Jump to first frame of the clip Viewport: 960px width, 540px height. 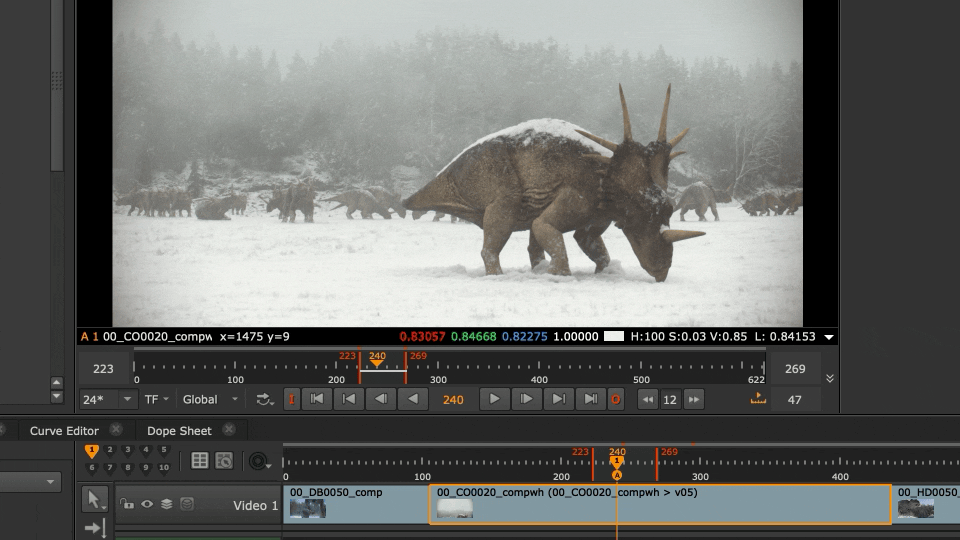click(317, 399)
